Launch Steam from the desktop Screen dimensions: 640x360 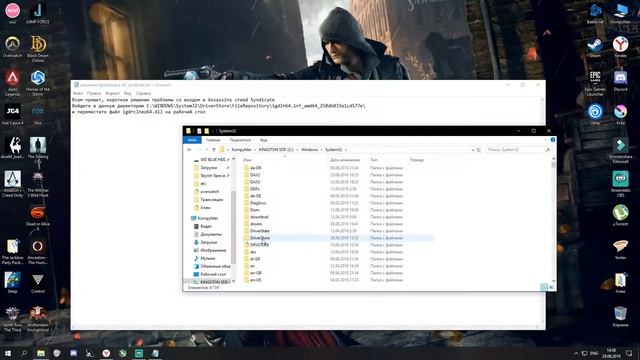tap(595, 47)
